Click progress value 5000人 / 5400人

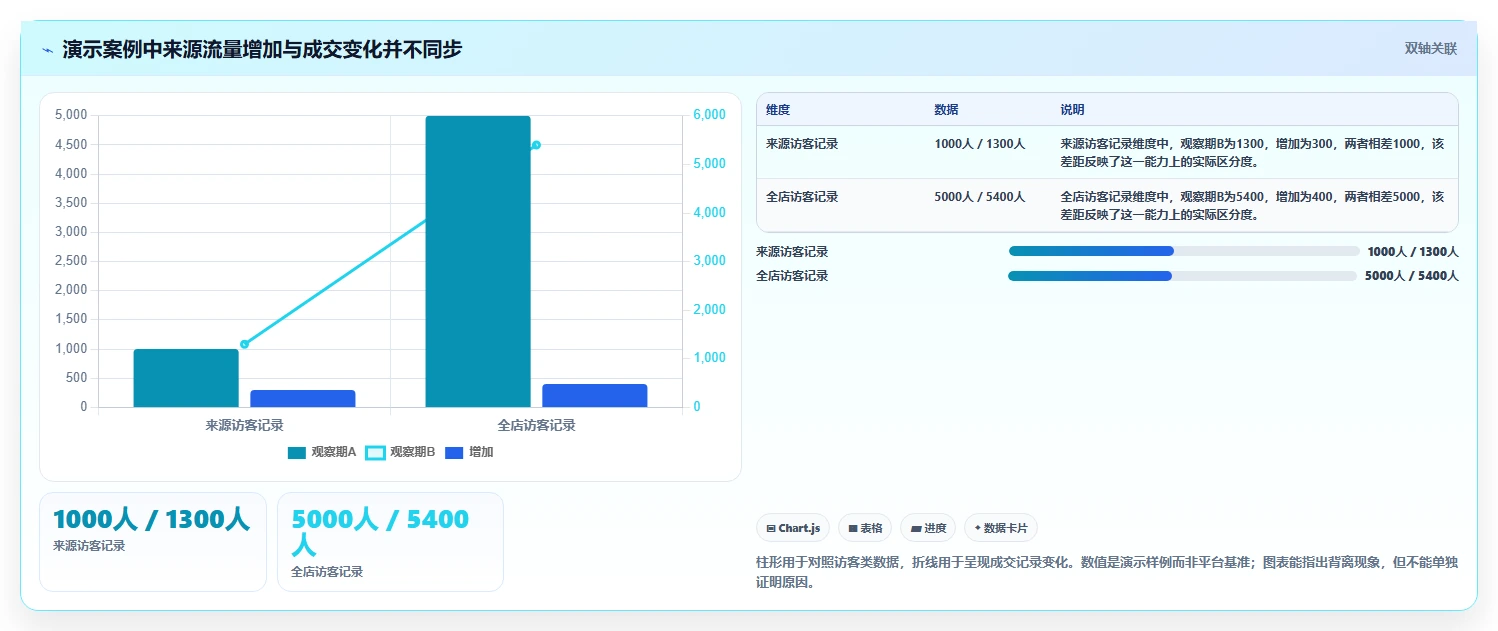1412,276
